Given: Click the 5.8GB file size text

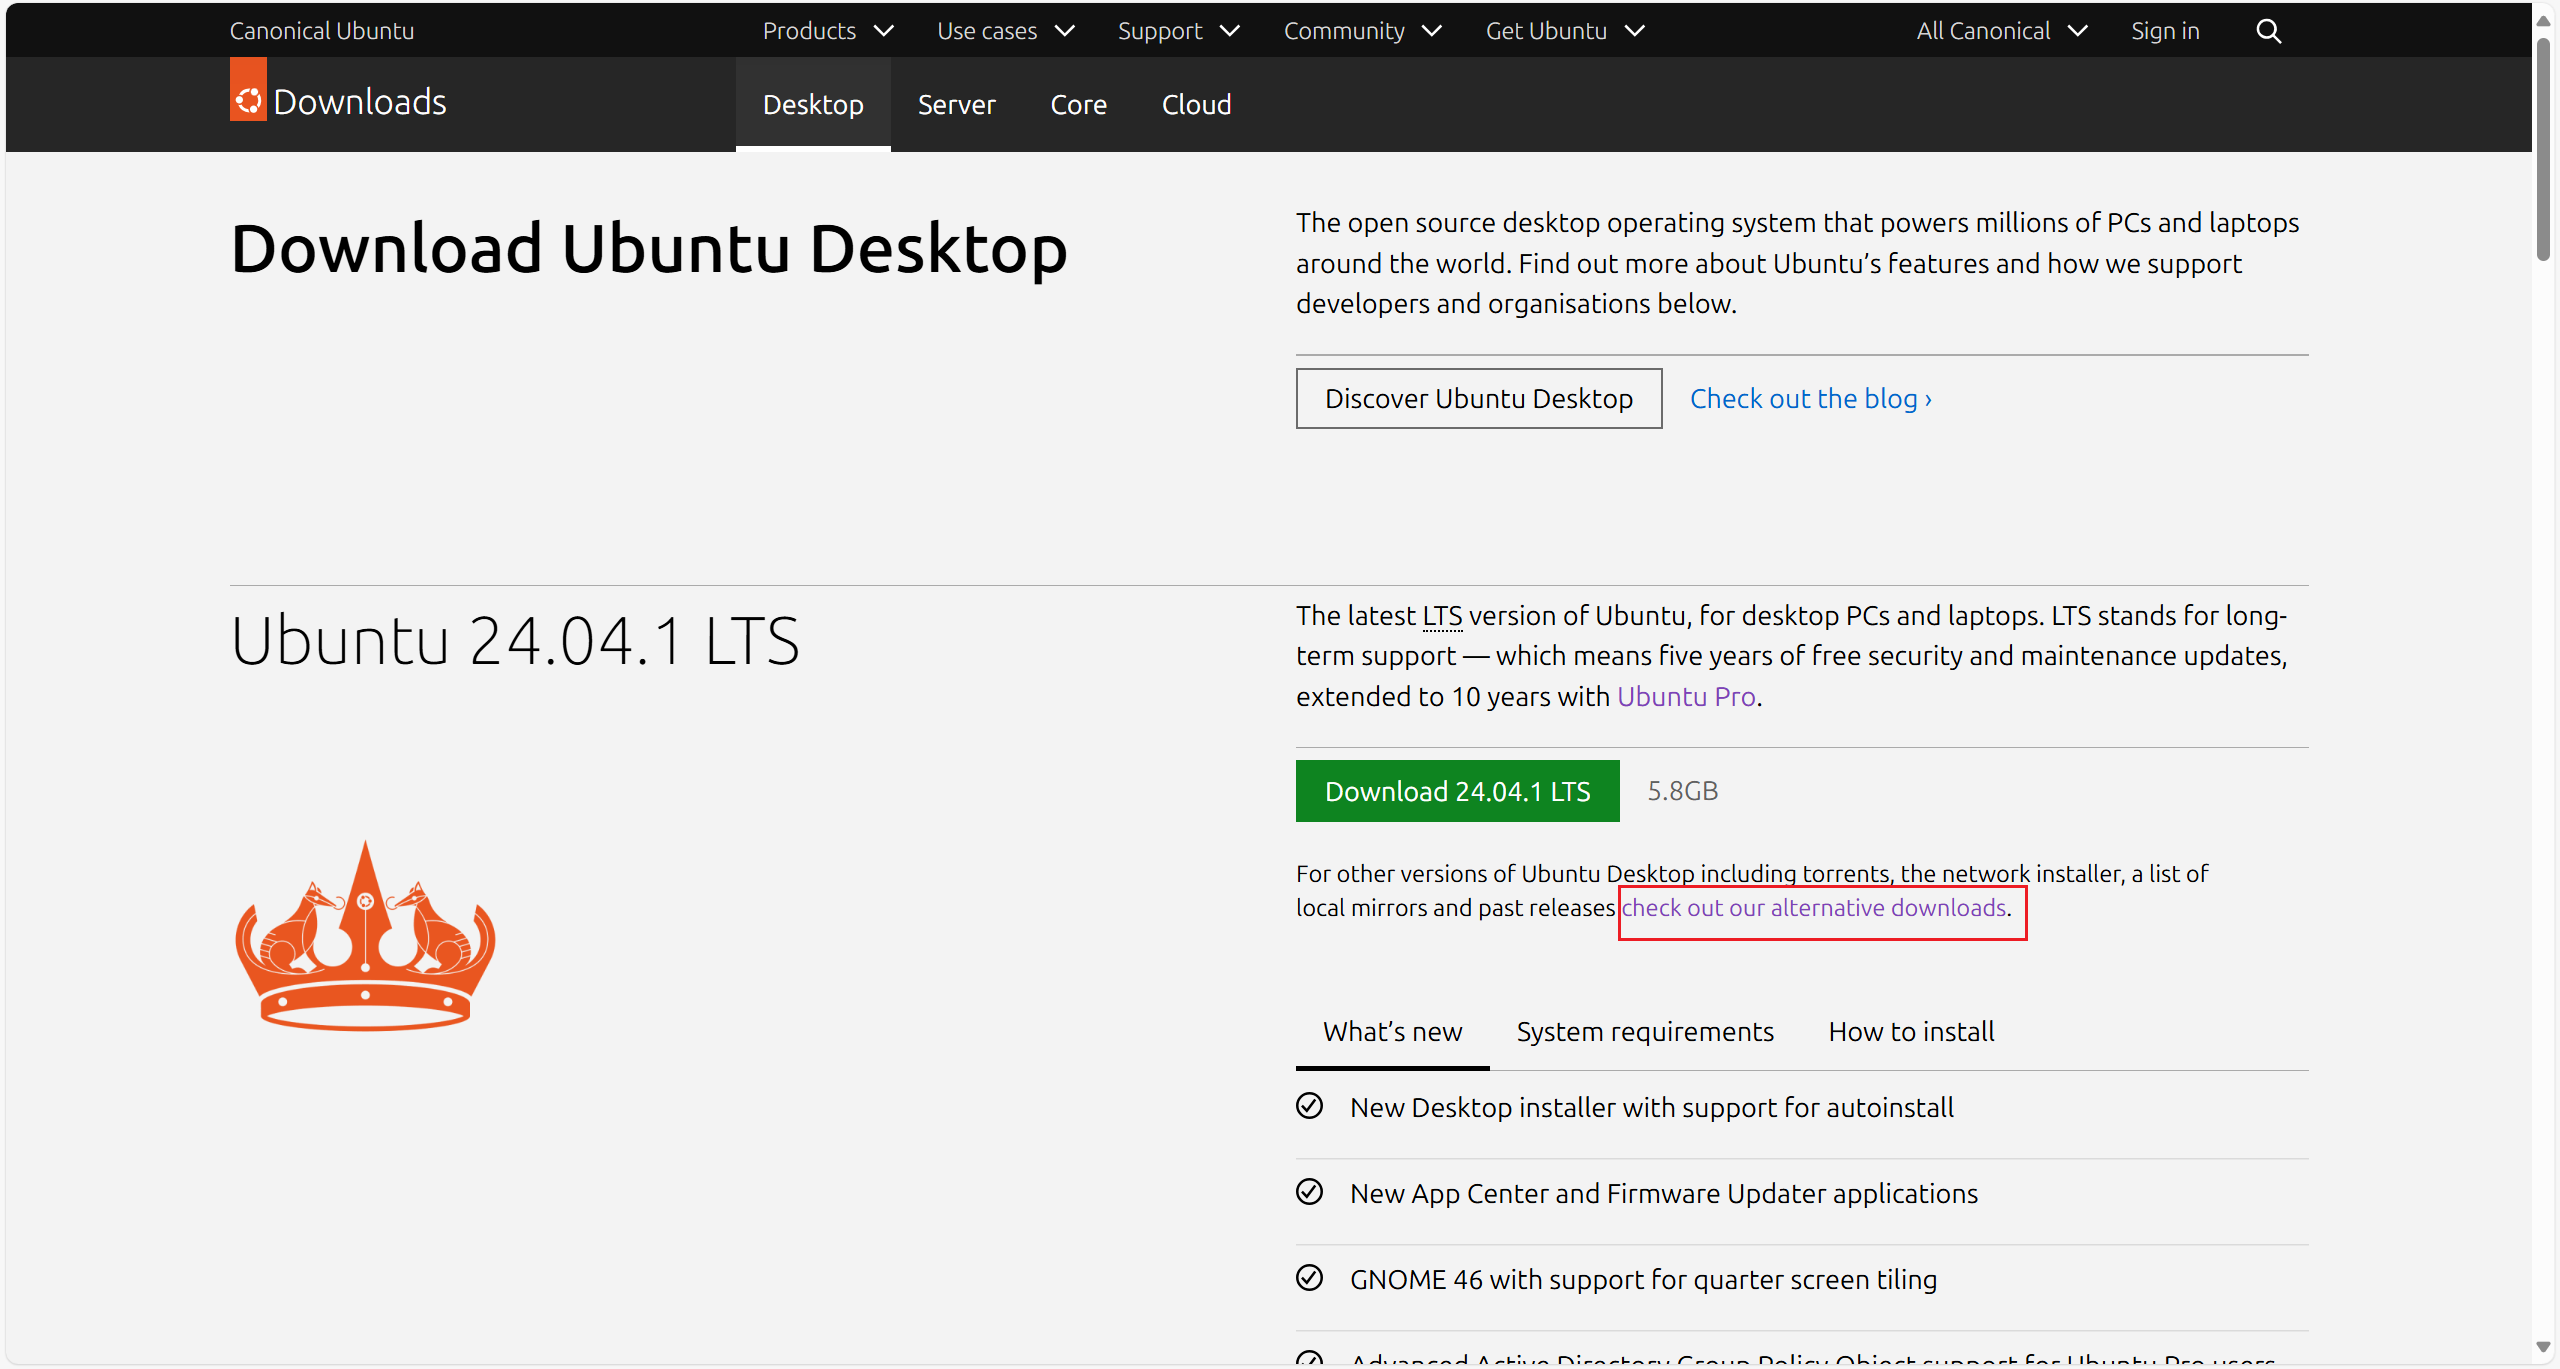Looking at the screenshot, I should point(1682,791).
